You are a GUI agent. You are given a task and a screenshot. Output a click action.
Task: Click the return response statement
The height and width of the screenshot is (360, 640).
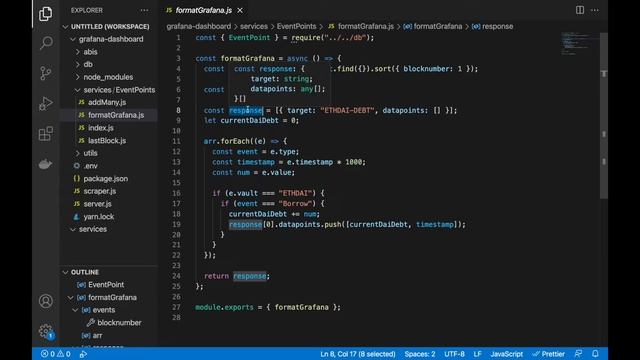pos(237,276)
